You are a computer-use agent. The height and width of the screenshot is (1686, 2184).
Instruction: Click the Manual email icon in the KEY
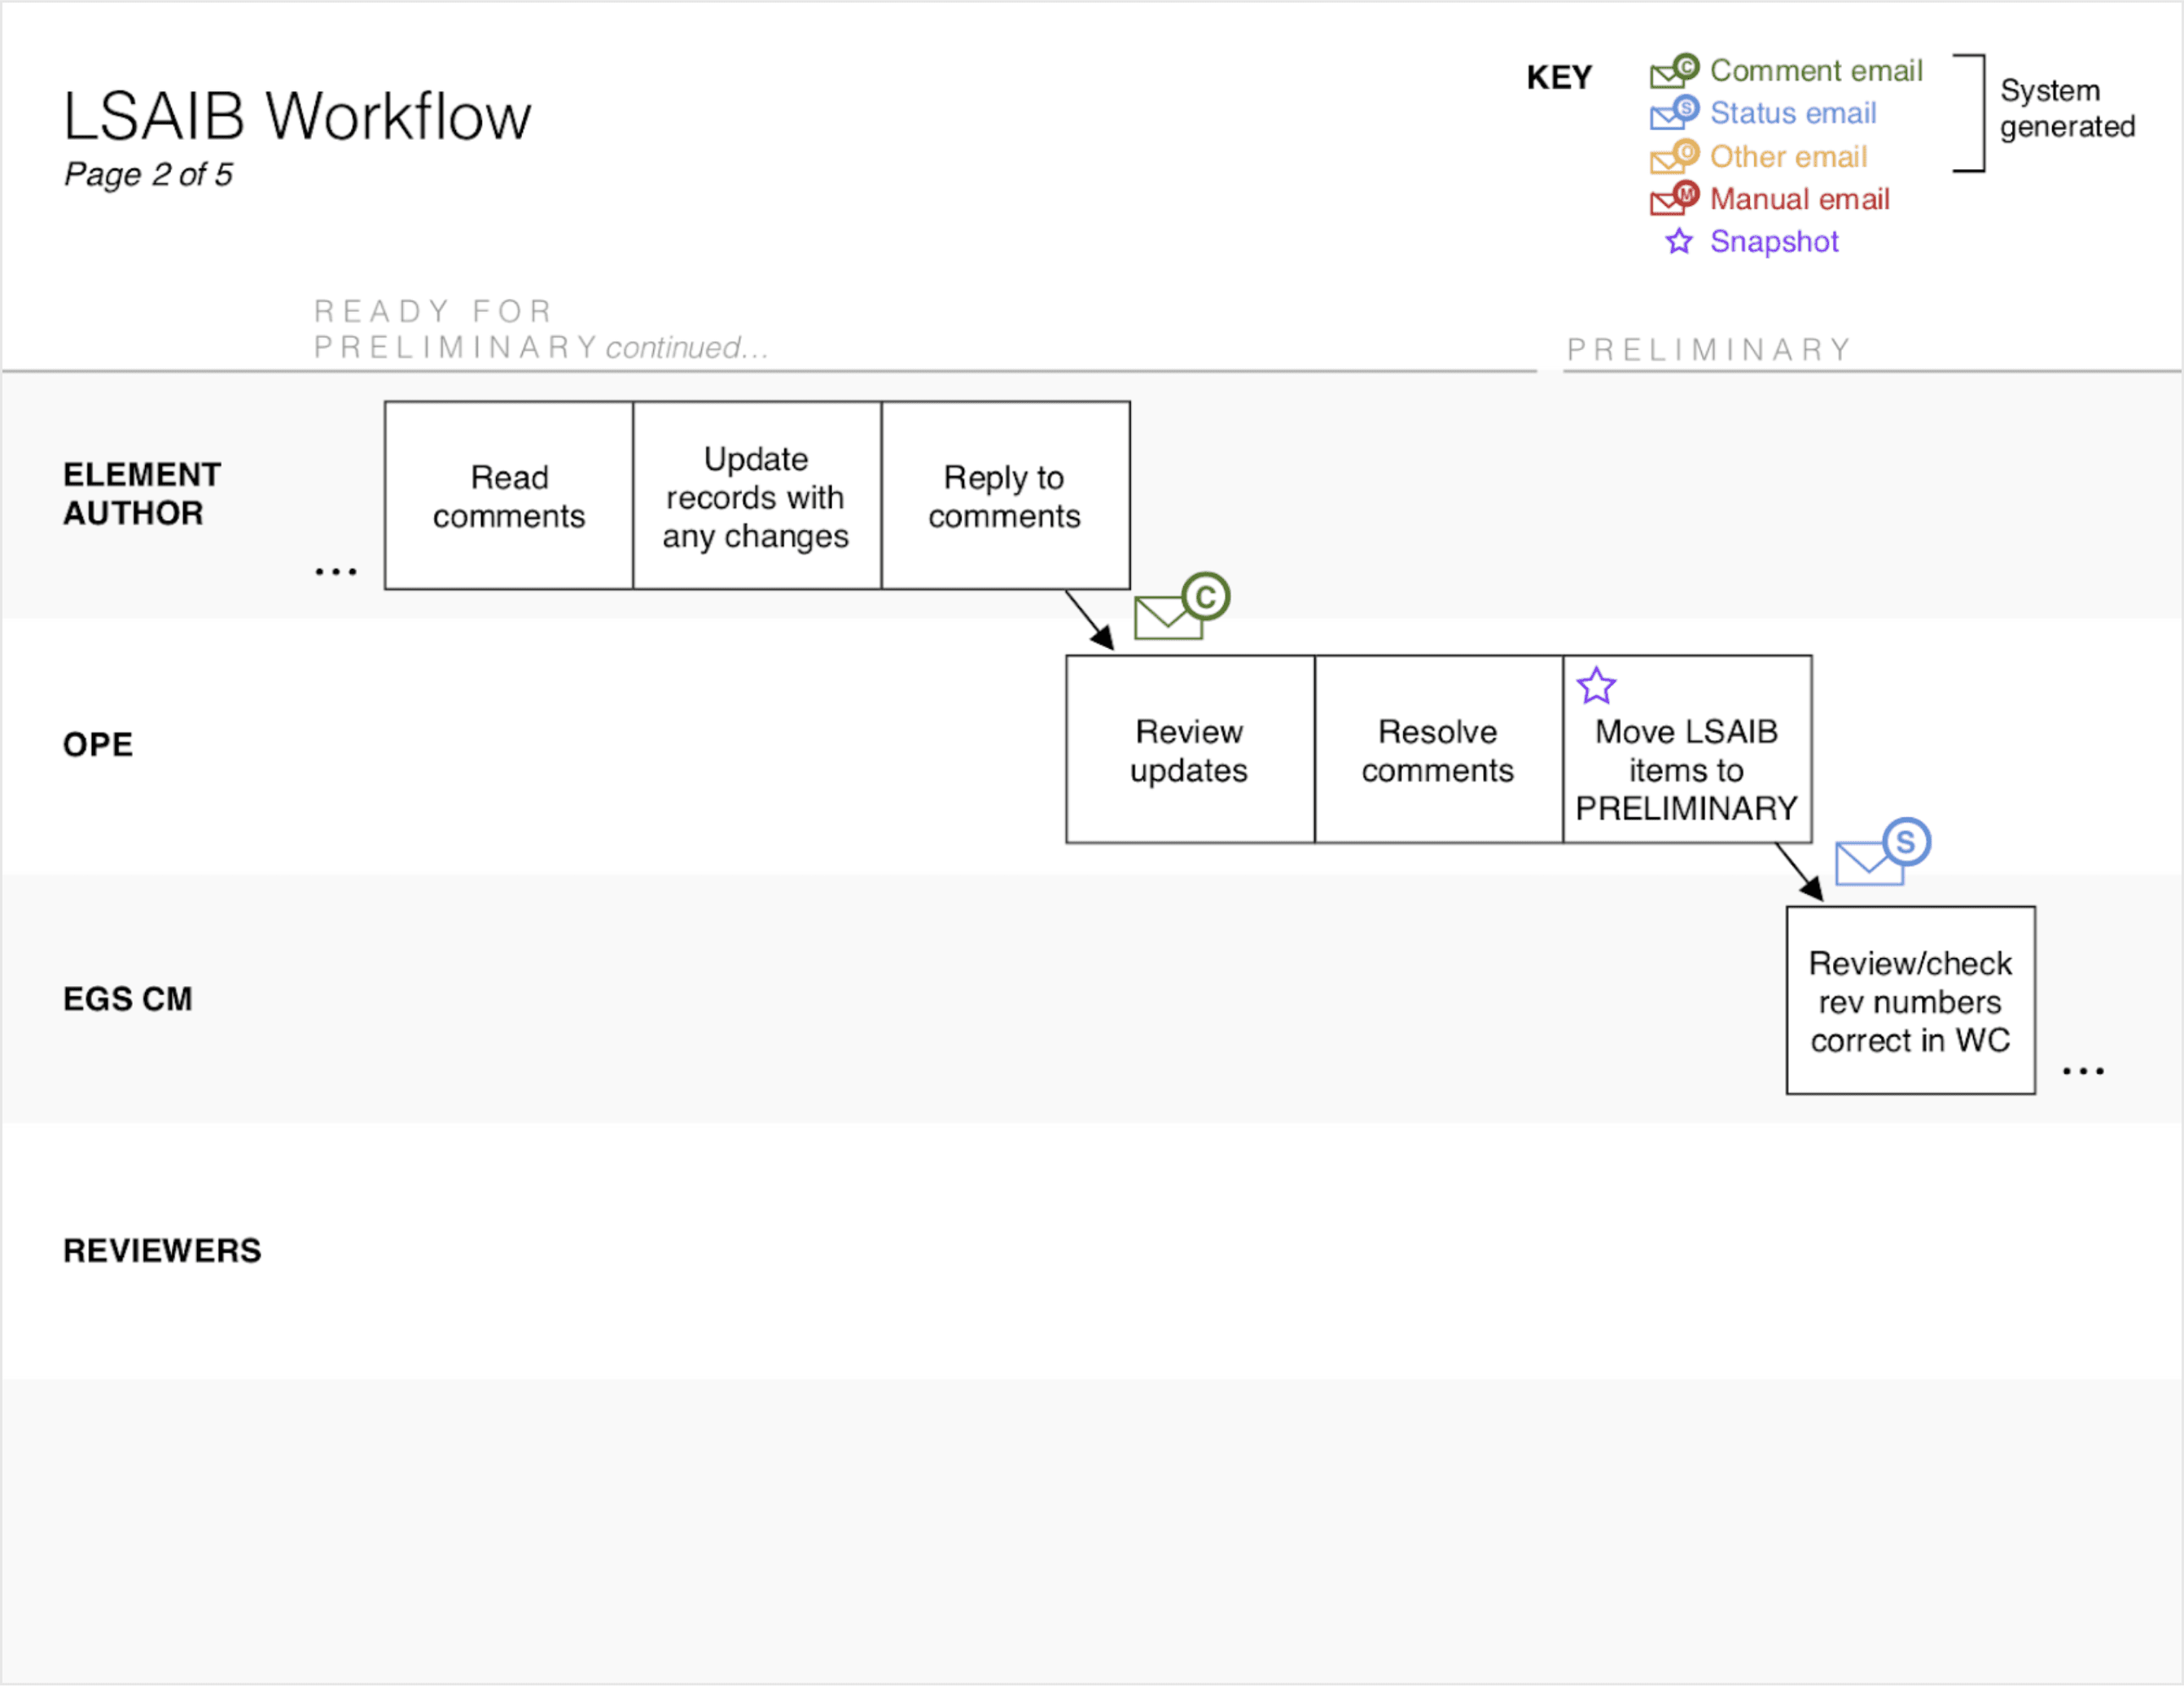tap(1668, 200)
